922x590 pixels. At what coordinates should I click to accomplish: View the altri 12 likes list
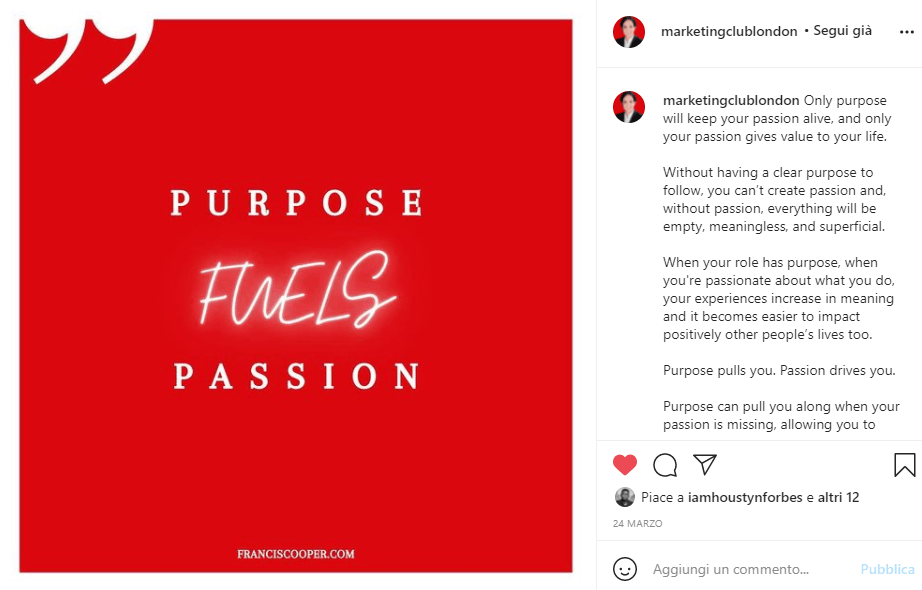(x=839, y=497)
